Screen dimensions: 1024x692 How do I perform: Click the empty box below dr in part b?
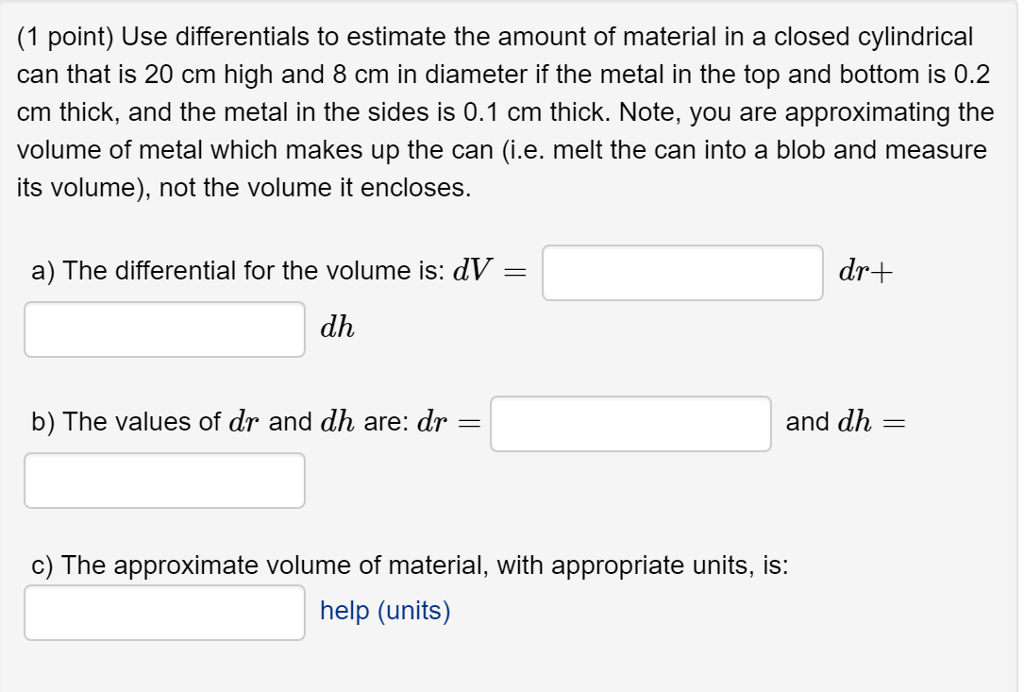pos(164,481)
